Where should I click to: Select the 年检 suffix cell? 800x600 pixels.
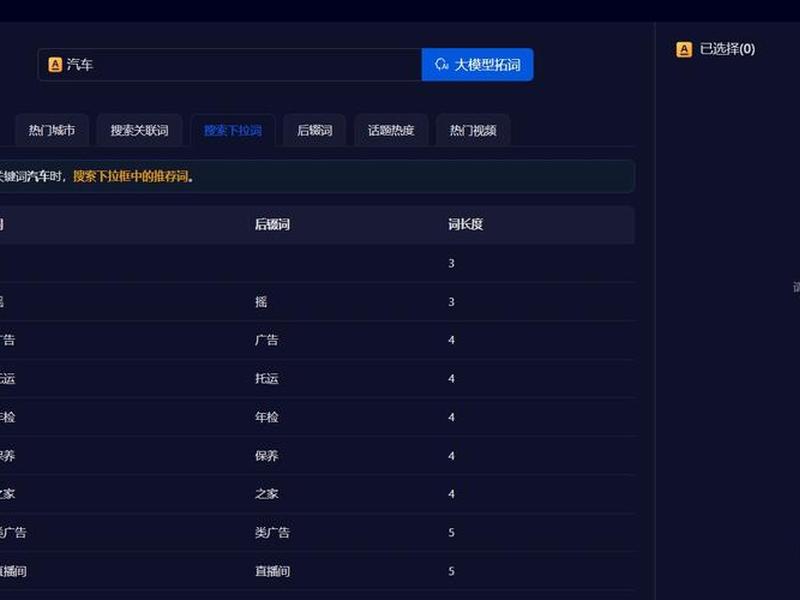tap(266, 417)
